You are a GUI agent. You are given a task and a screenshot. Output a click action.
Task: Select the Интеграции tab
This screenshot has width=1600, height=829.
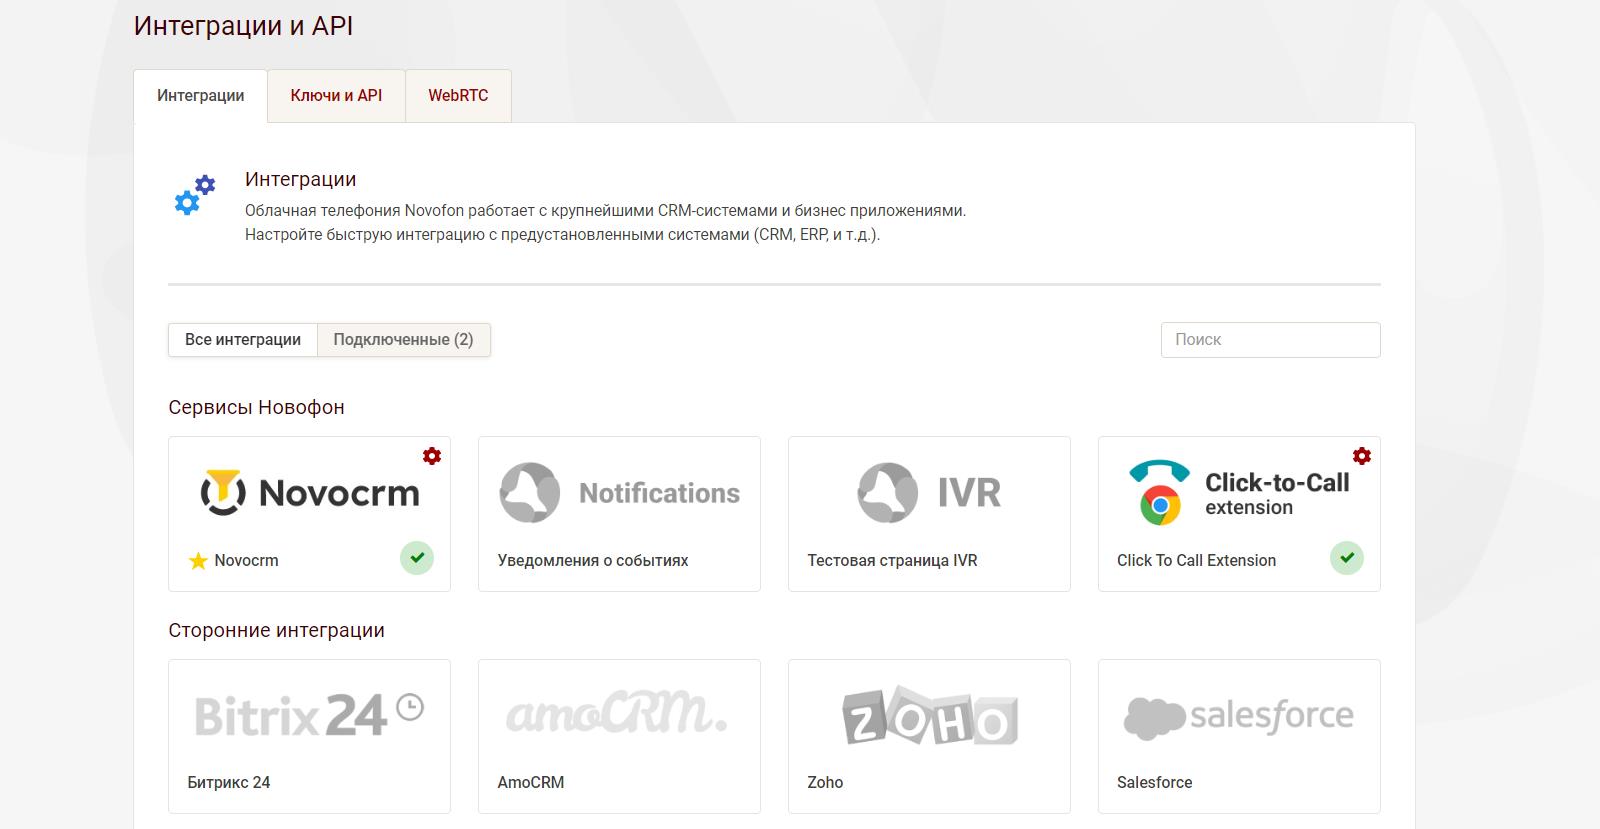pos(200,96)
